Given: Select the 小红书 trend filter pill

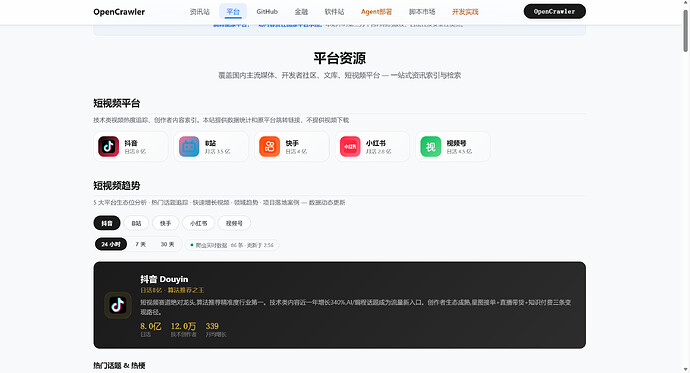Looking at the screenshot, I should 198,223.
